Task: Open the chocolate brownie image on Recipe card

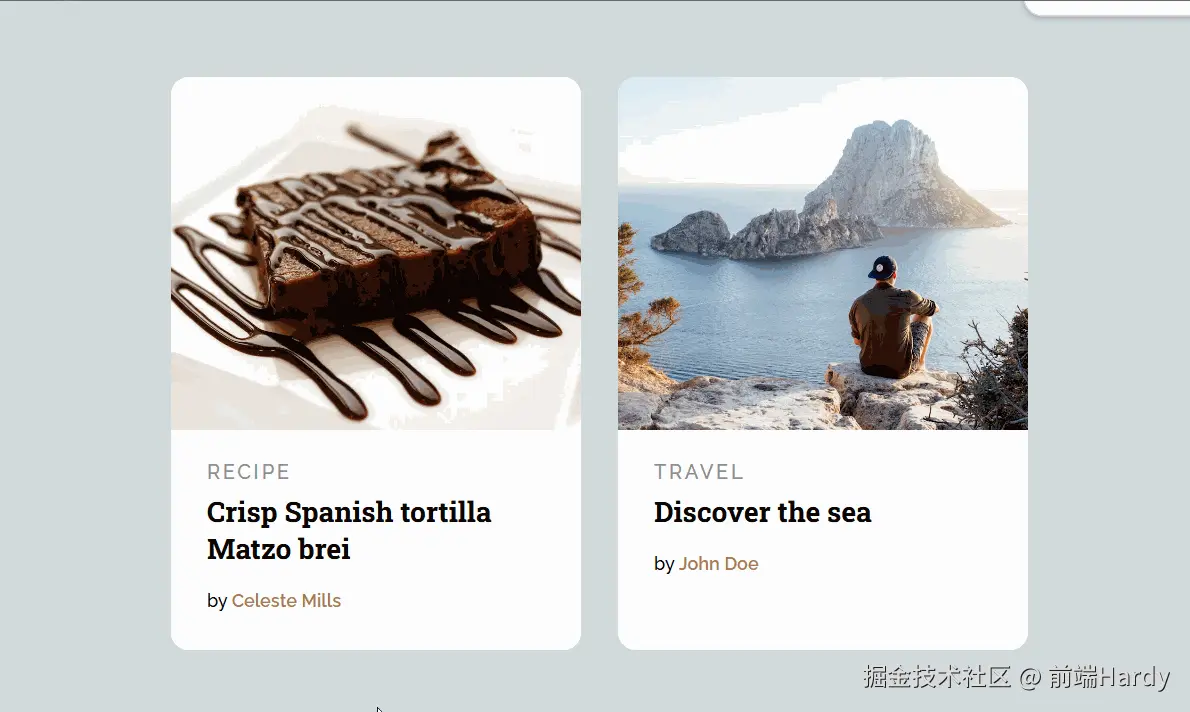Action: point(376,254)
